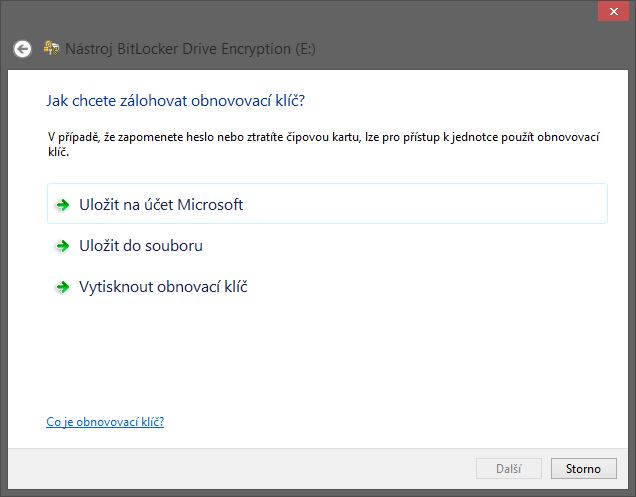Image resolution: width=636 pixels, height=497 pixels.
Task: Click the description paragraph starting V případě
Action: [323, 144]
